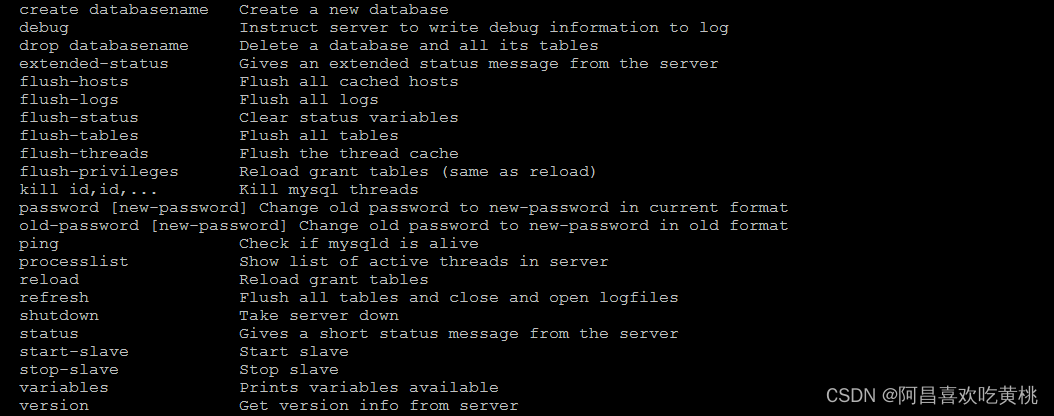The image size is (1054, 416).
Task: Click on 'flush-threads' command
Action: tap(83, 153)
